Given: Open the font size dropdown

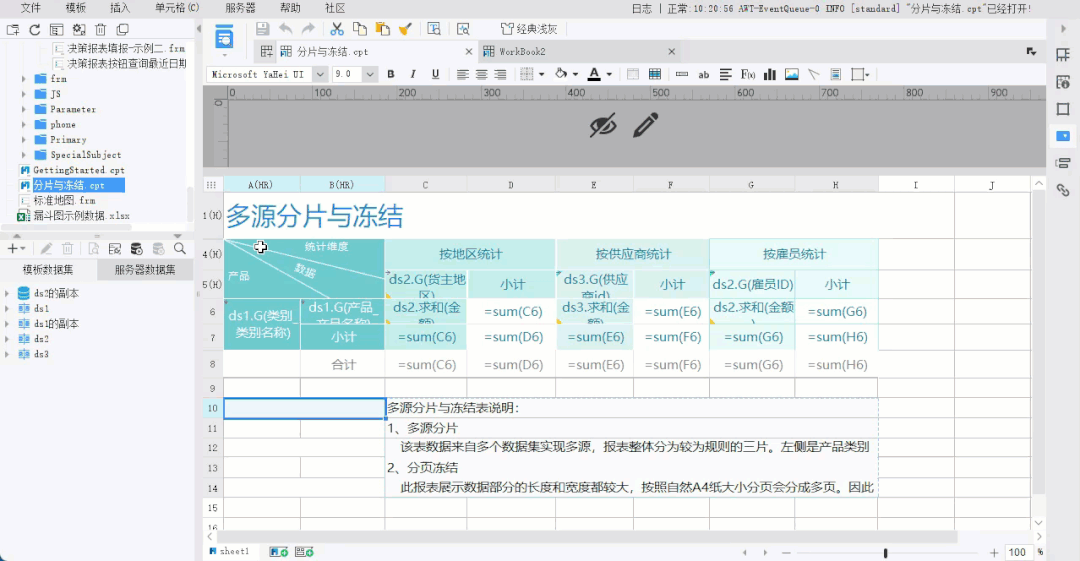Looking at the screenshot, I should [x=370, y=74].
